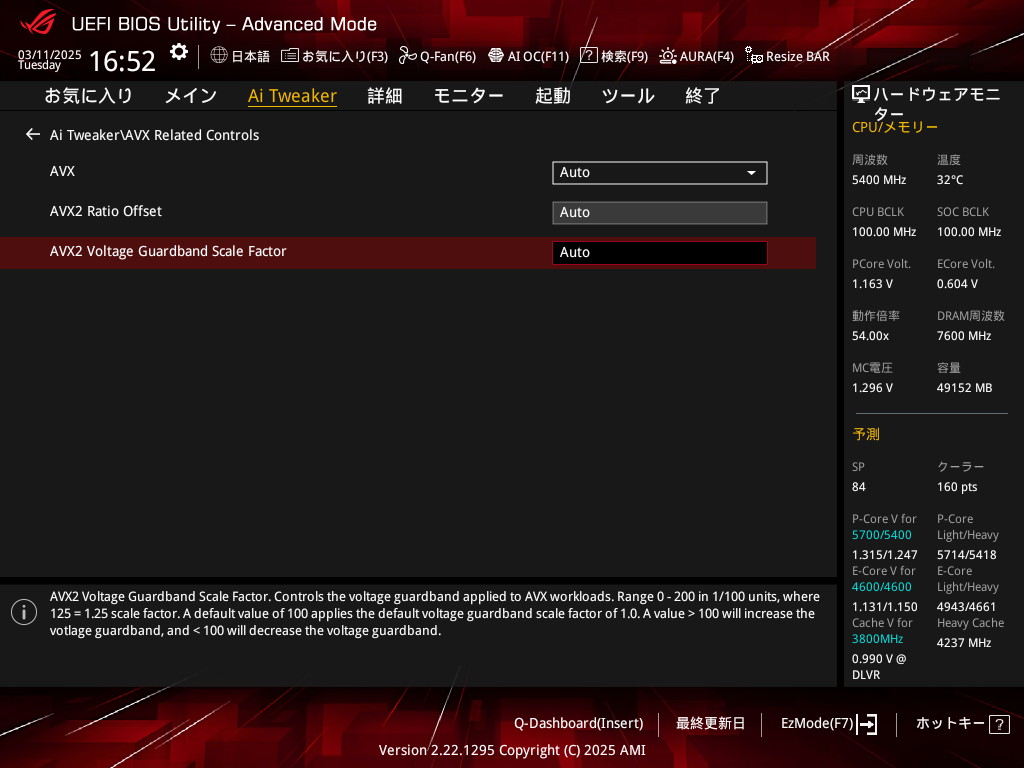The height and width of the screenshot is (768, 1024).
Task: Select AVX2 Voltage Guardband Scale Factor label
Action: click(x=168, y=251)
